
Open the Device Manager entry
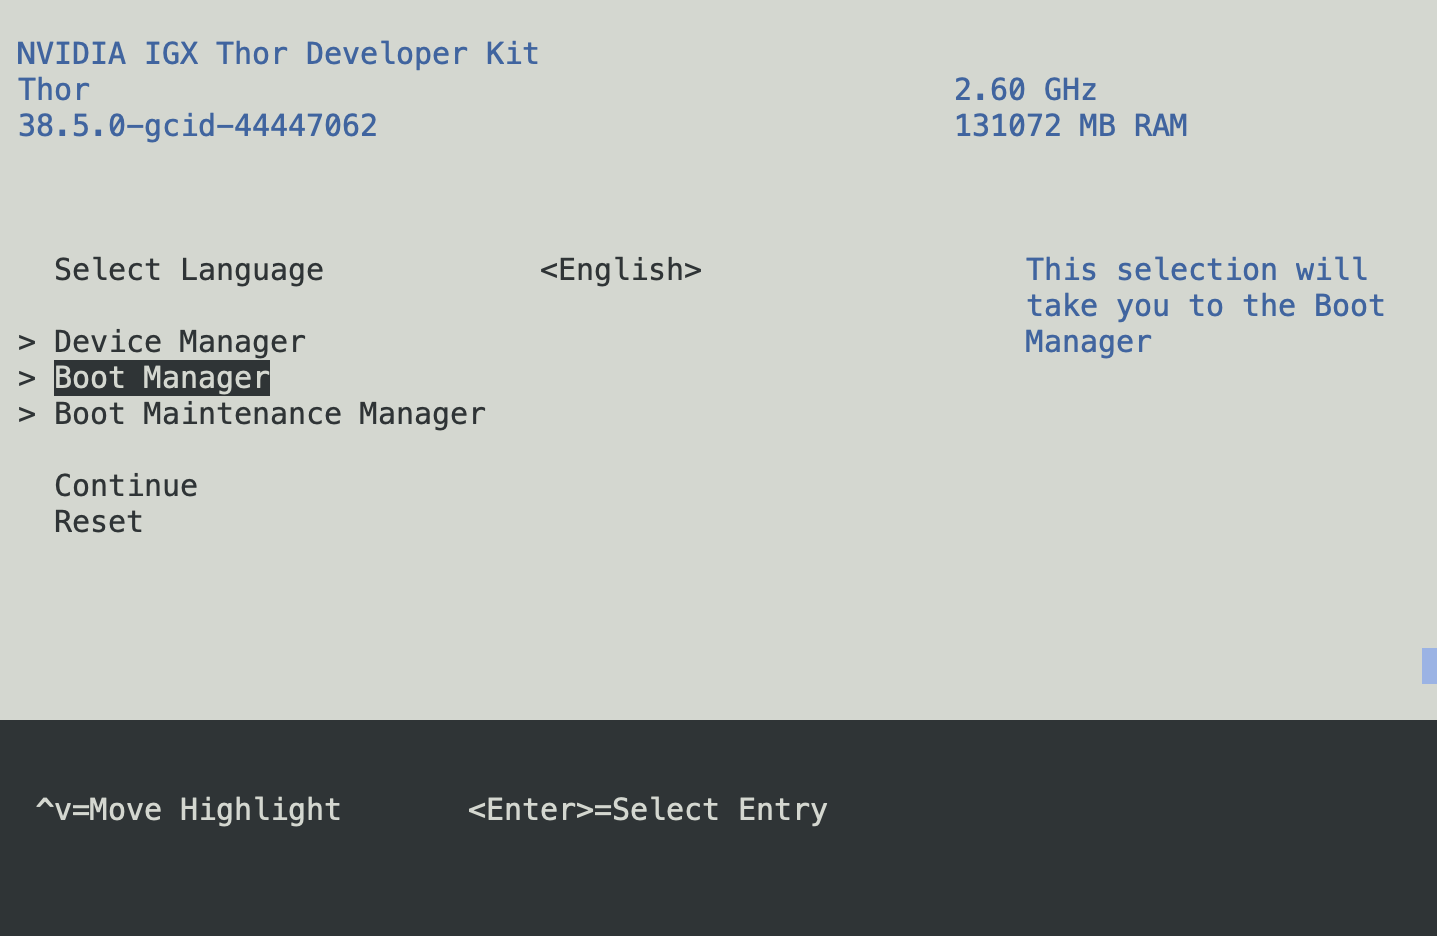tap(180, 341)
